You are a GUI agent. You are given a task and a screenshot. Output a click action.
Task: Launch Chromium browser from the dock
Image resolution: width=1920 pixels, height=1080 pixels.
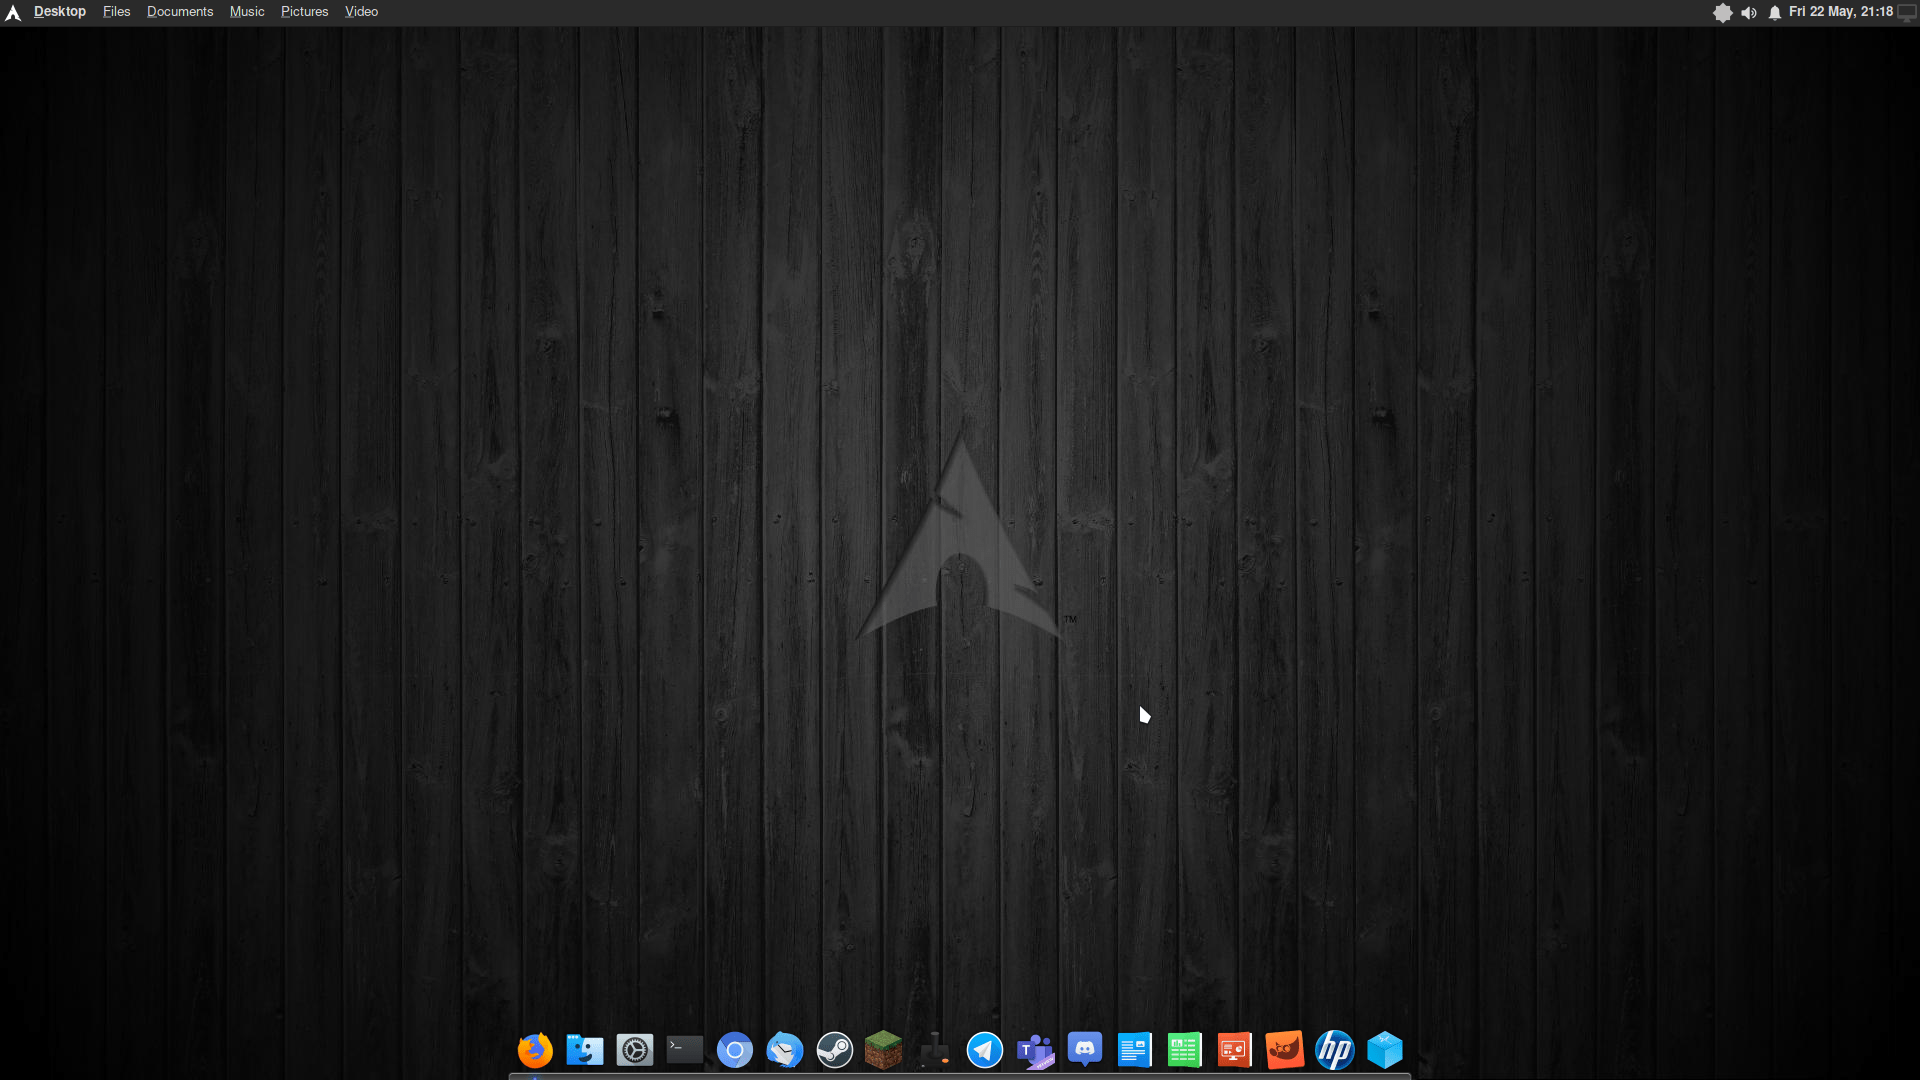(x=735, y=1050)
